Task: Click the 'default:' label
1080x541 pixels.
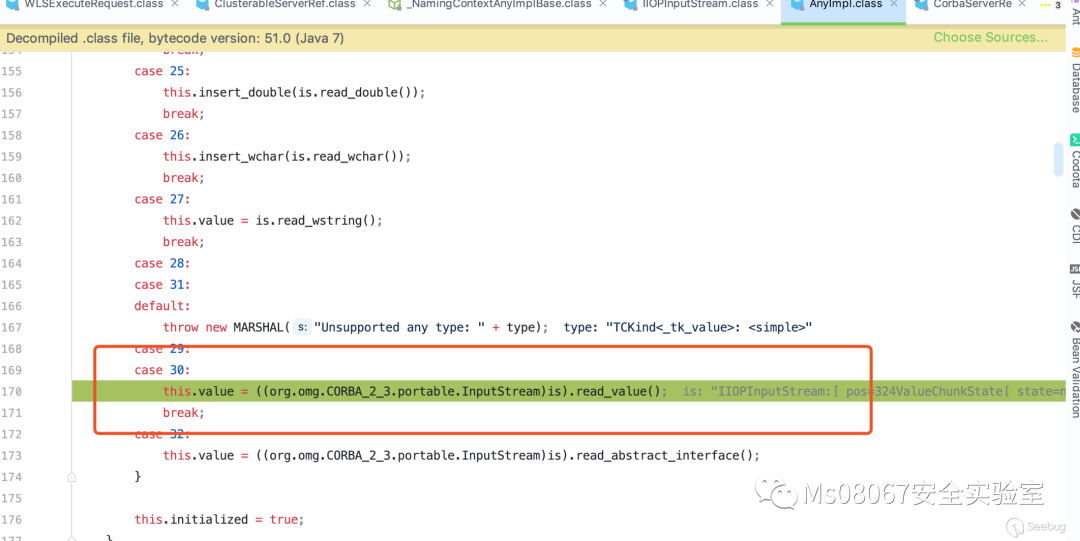Action: (162, 306)
